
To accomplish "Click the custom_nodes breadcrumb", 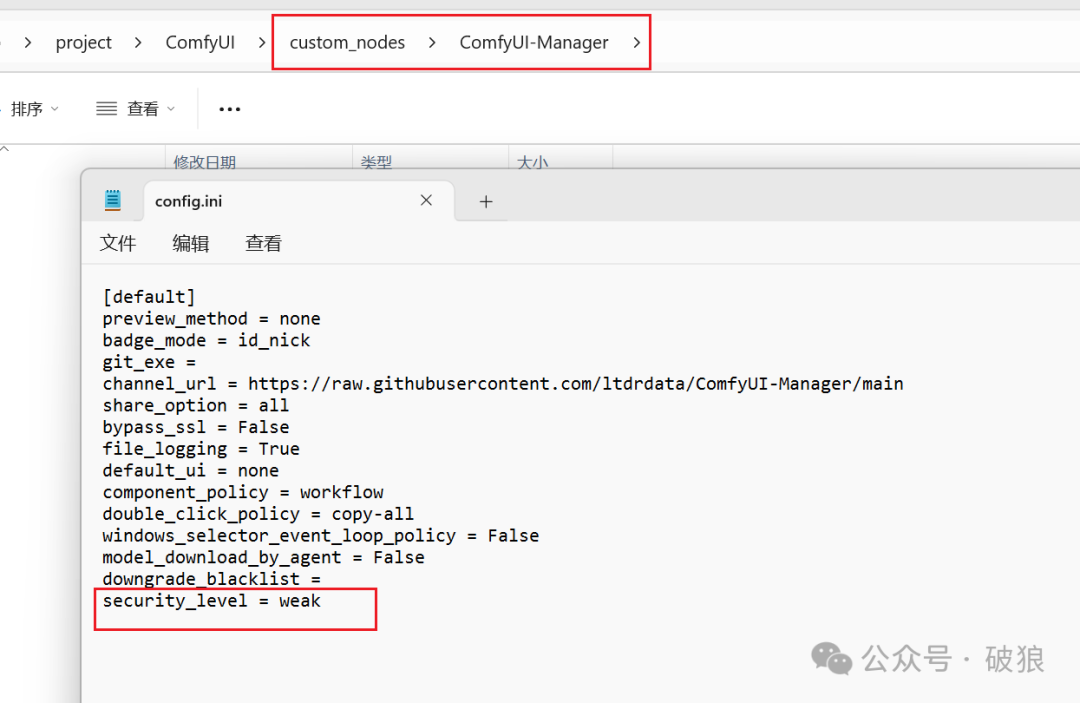I will (347, 43).
